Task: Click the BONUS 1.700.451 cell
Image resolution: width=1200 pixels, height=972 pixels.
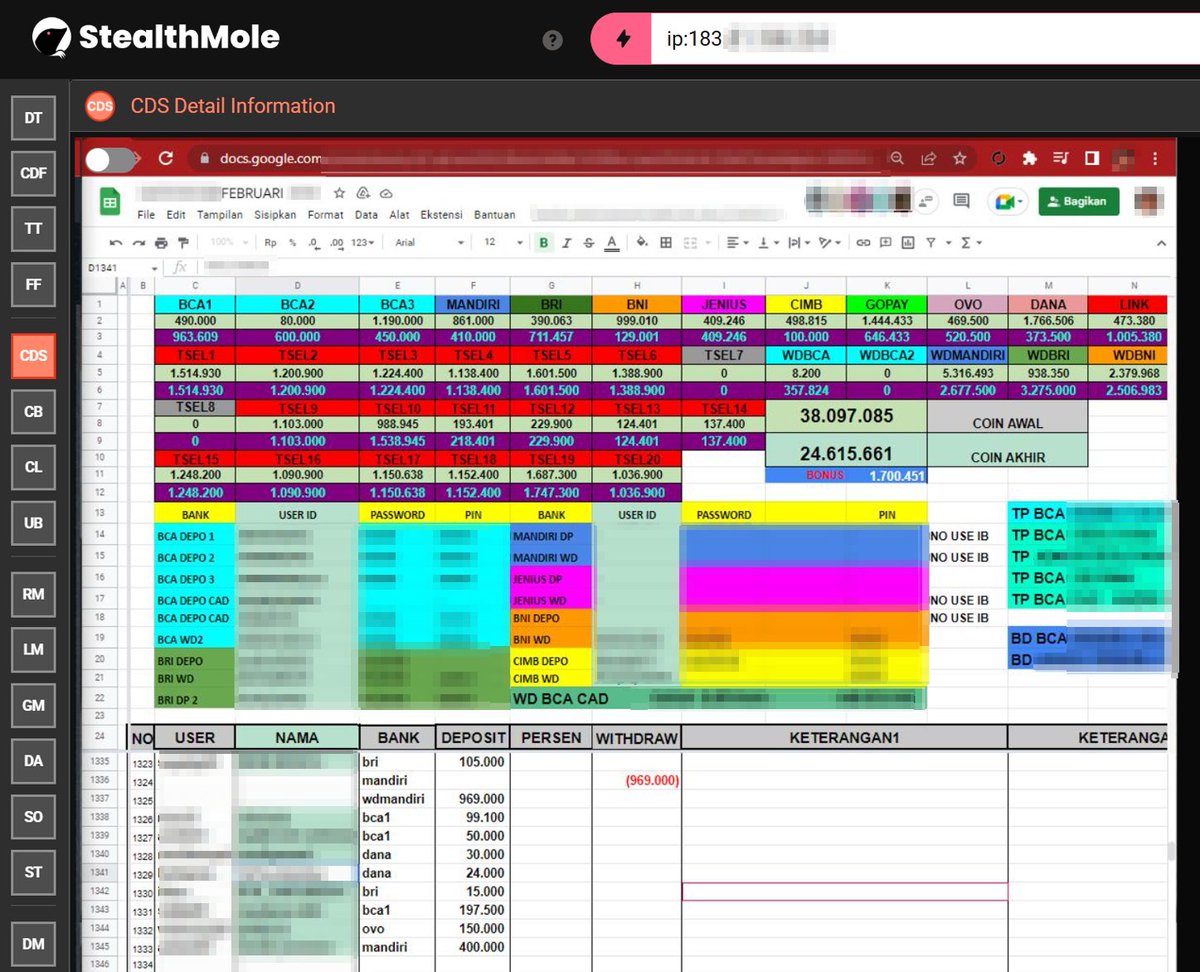Action: 846,476
